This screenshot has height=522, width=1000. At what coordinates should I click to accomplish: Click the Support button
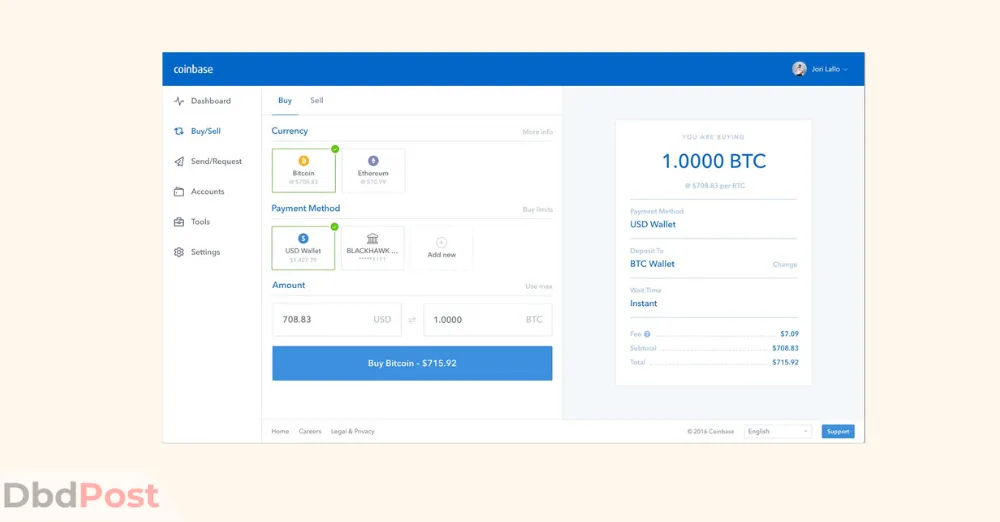point(838,431)
